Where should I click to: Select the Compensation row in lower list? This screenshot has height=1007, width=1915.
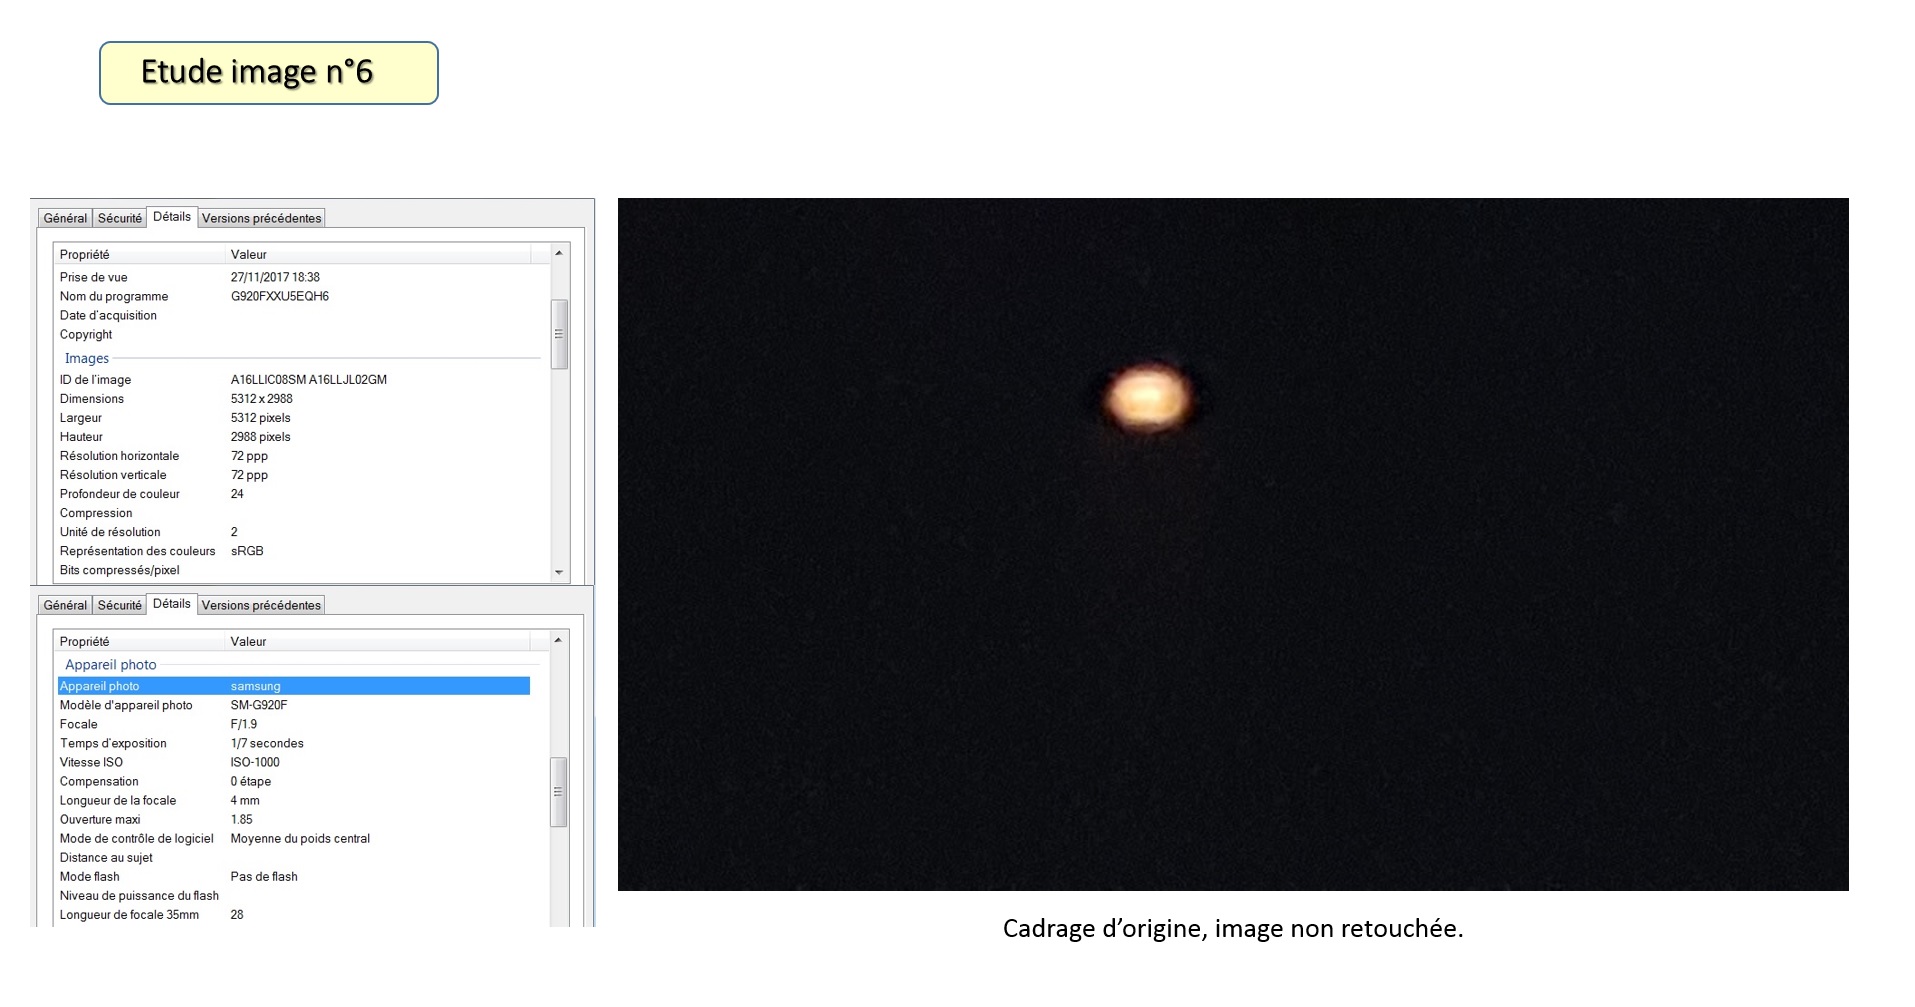click(294, 781)
